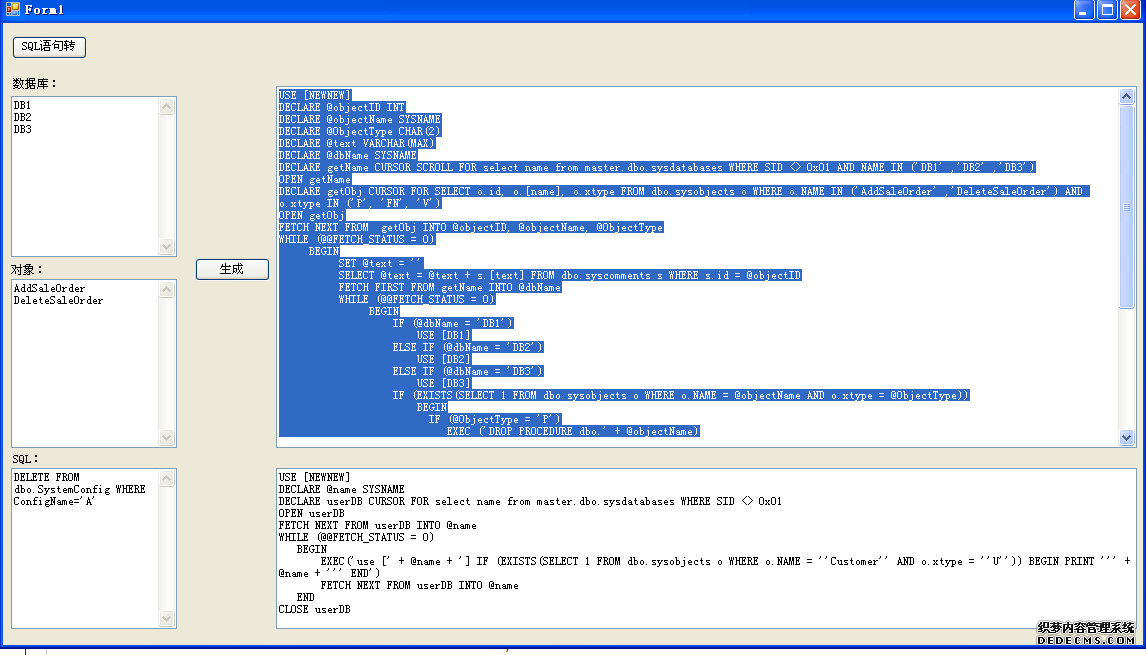Click the SQL box scroll-down arrow
The height and width of the screenshot is (655, 1146).
(167, 619)
